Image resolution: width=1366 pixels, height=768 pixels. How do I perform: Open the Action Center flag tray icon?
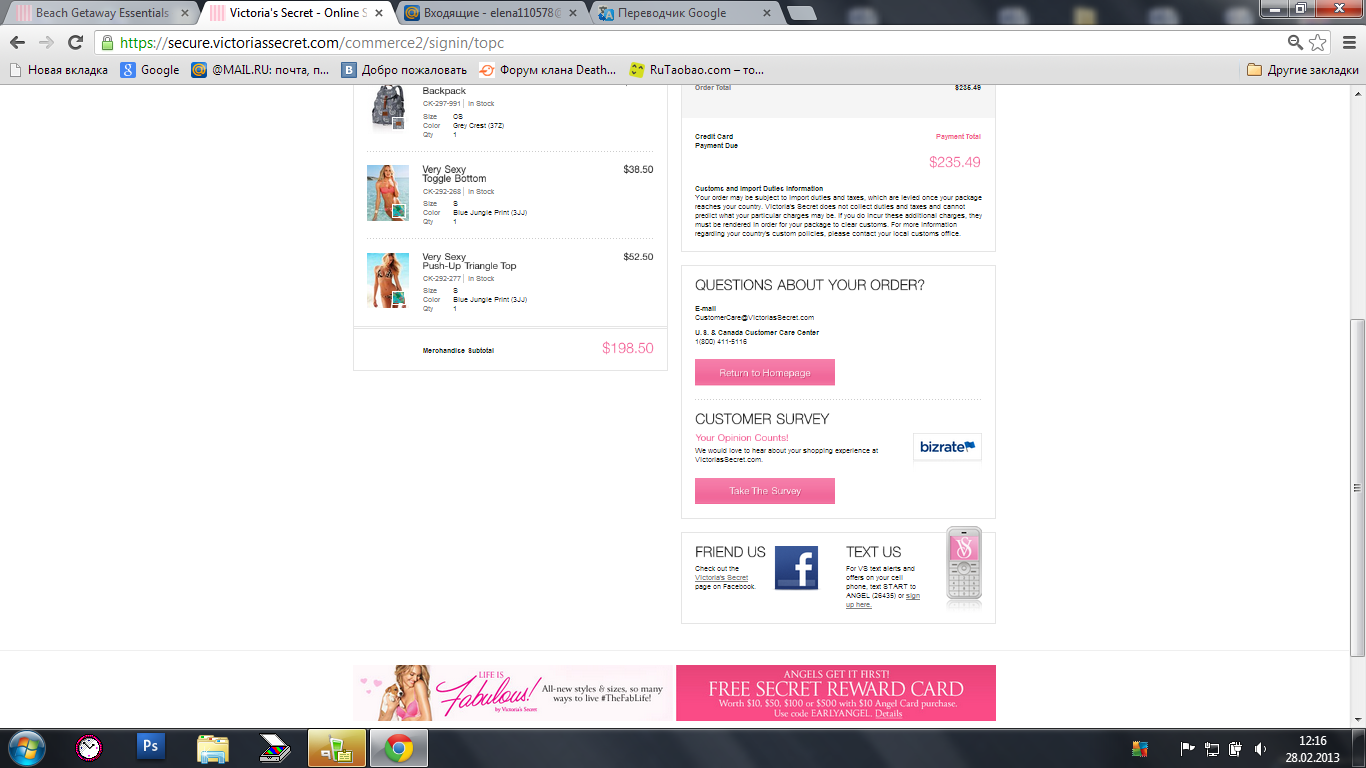point(1188,748)
